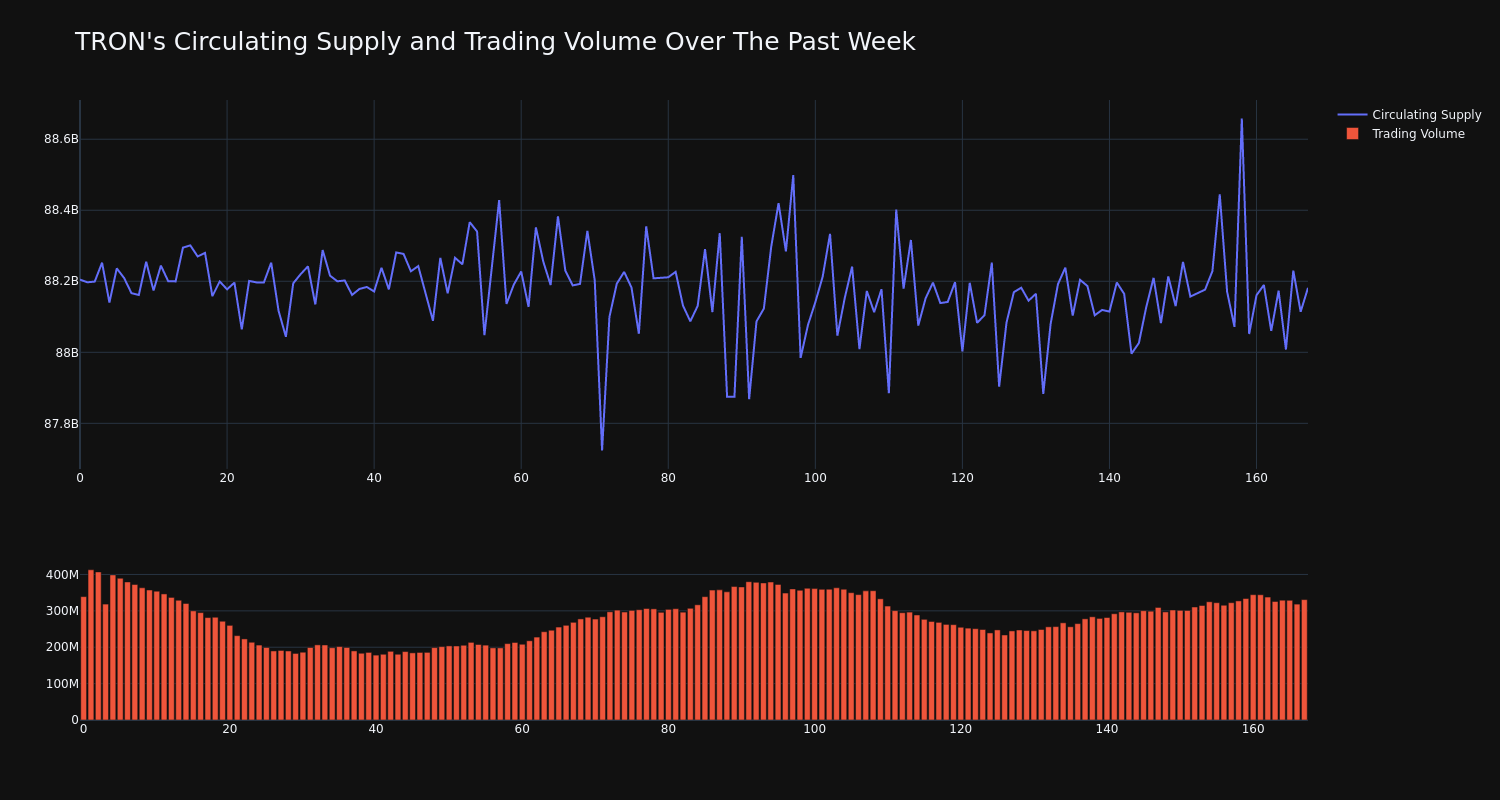
Task: Click the 88B y-axis label
Action: tap(67, 352)
